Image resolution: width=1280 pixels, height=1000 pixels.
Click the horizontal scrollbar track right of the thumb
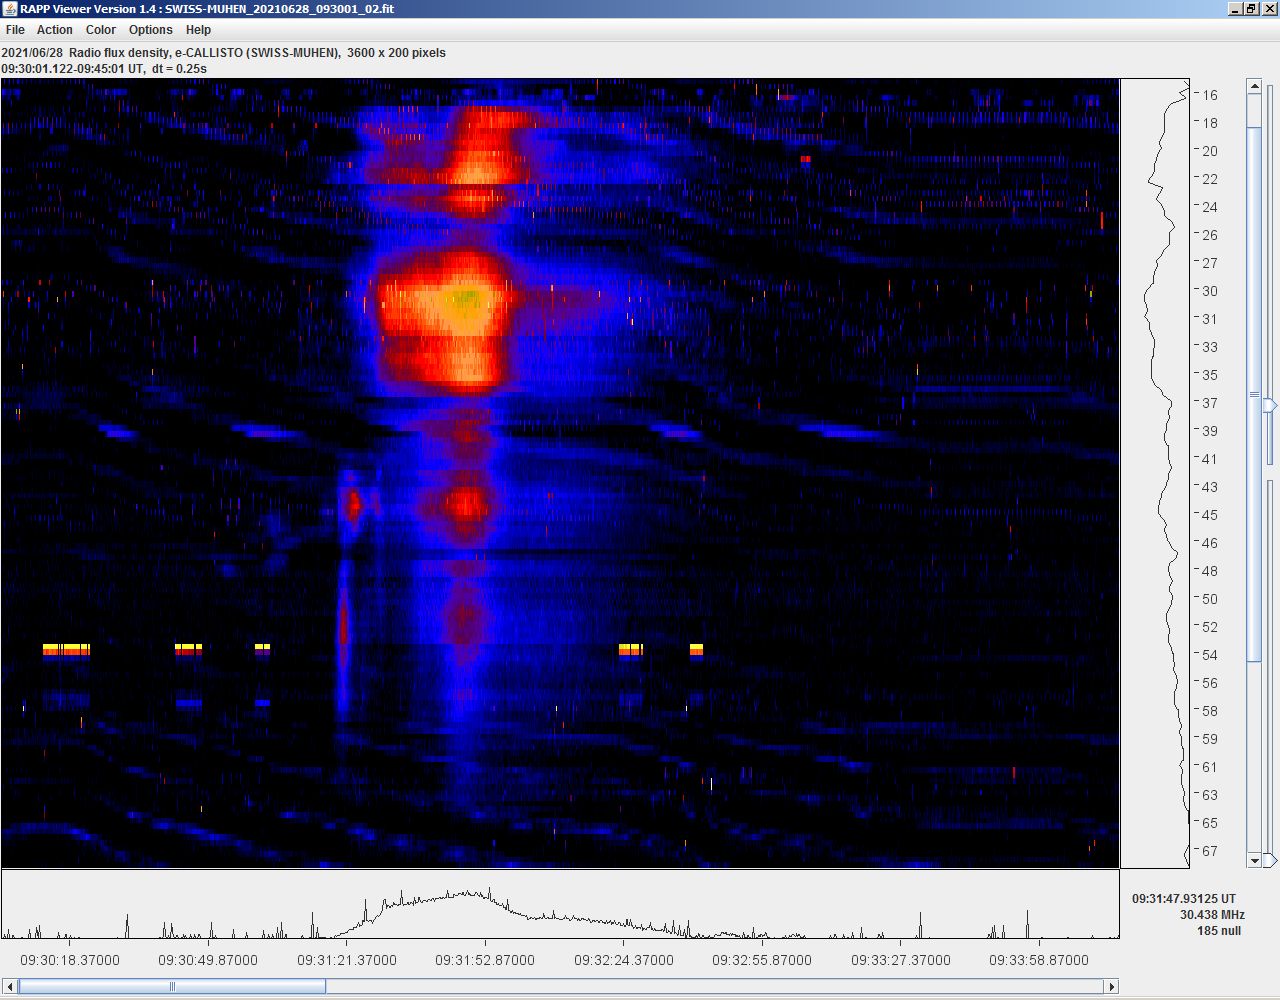point(714,987)
